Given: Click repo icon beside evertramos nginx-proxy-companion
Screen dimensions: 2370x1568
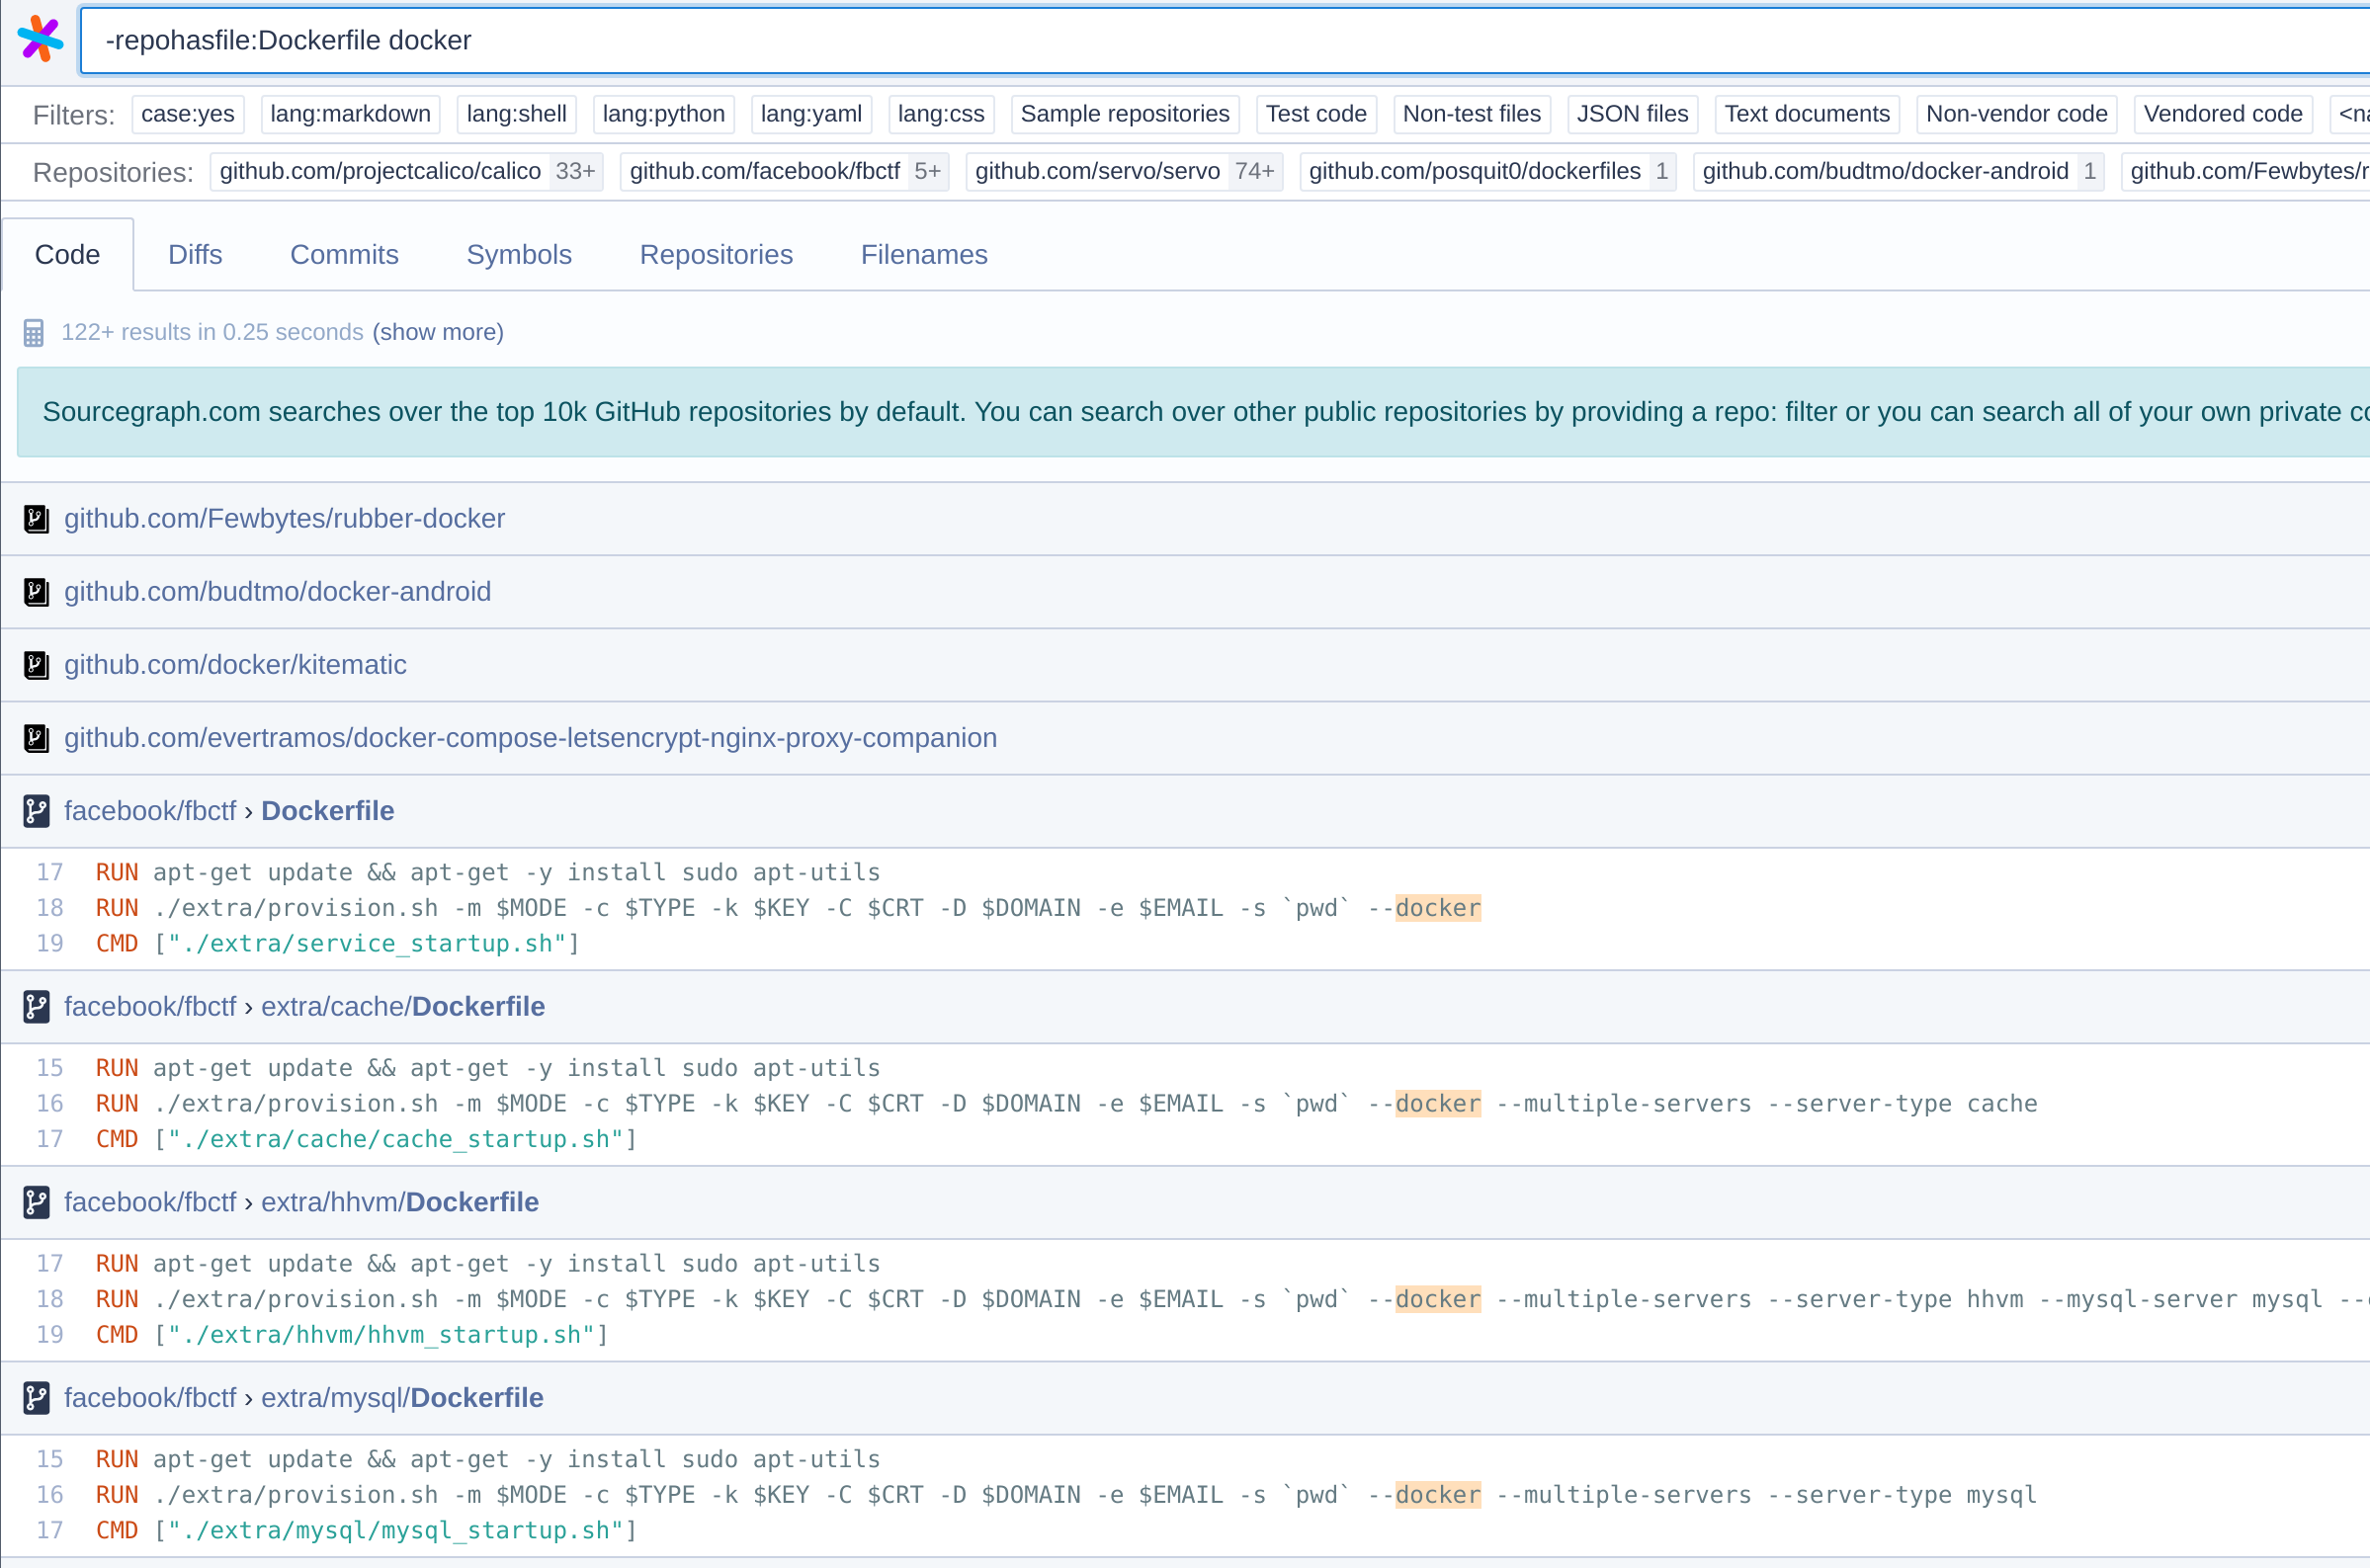Looking at the screenshot, I should pos(36,738).
